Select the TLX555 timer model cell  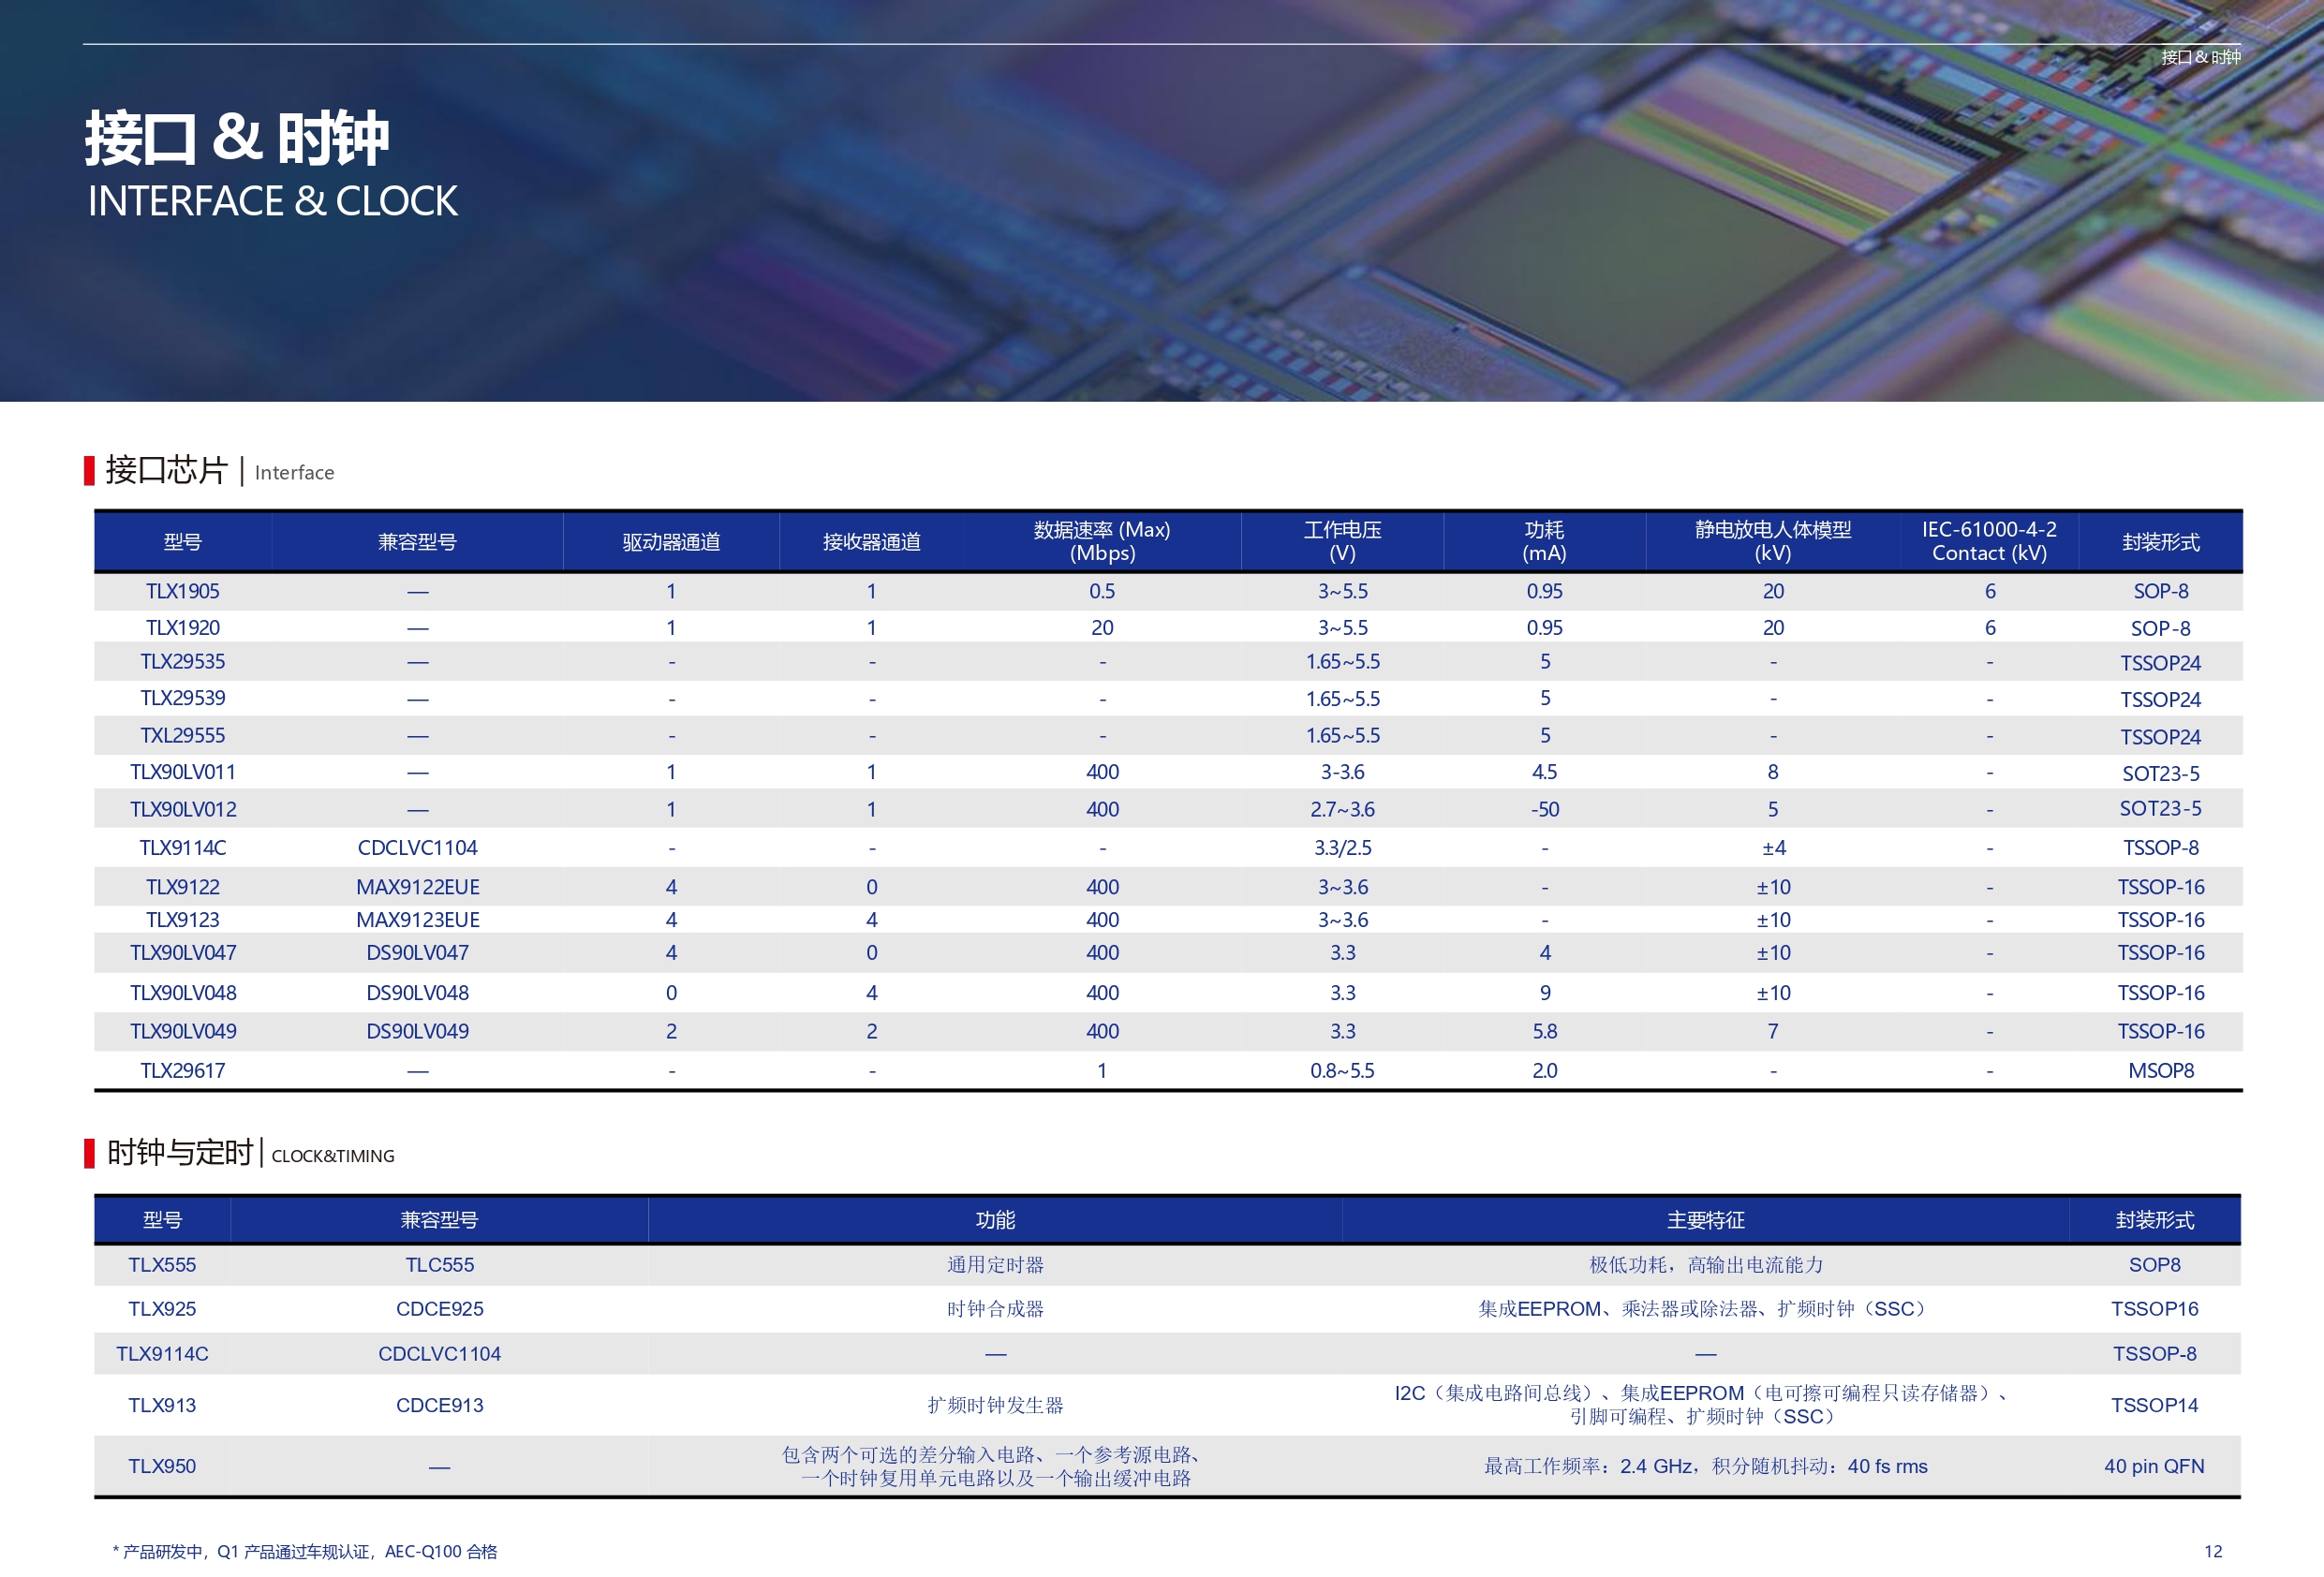tap(162, 1265)
